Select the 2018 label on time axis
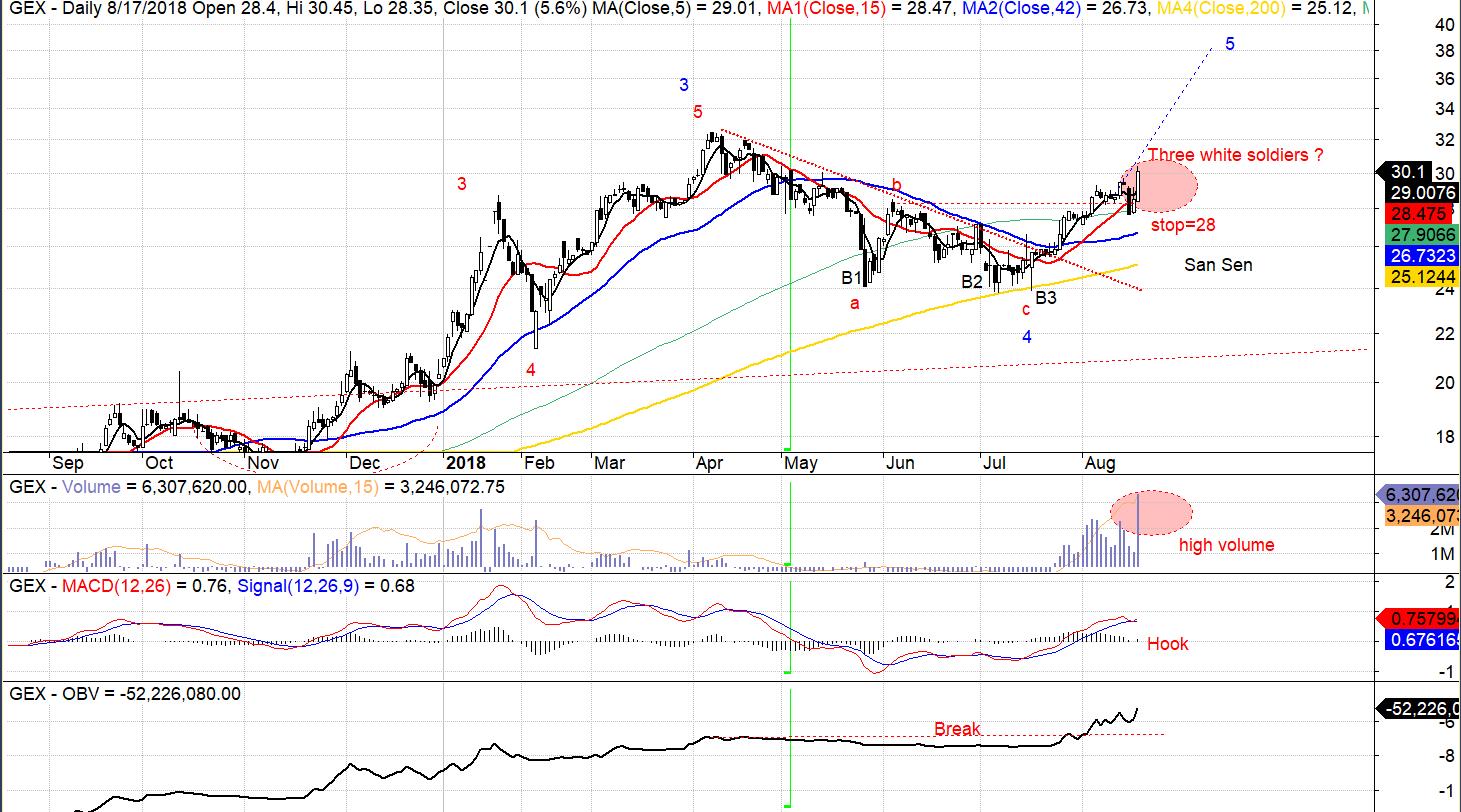The image size is (1461, 812). pyautogui.click(x=465, y=463)
